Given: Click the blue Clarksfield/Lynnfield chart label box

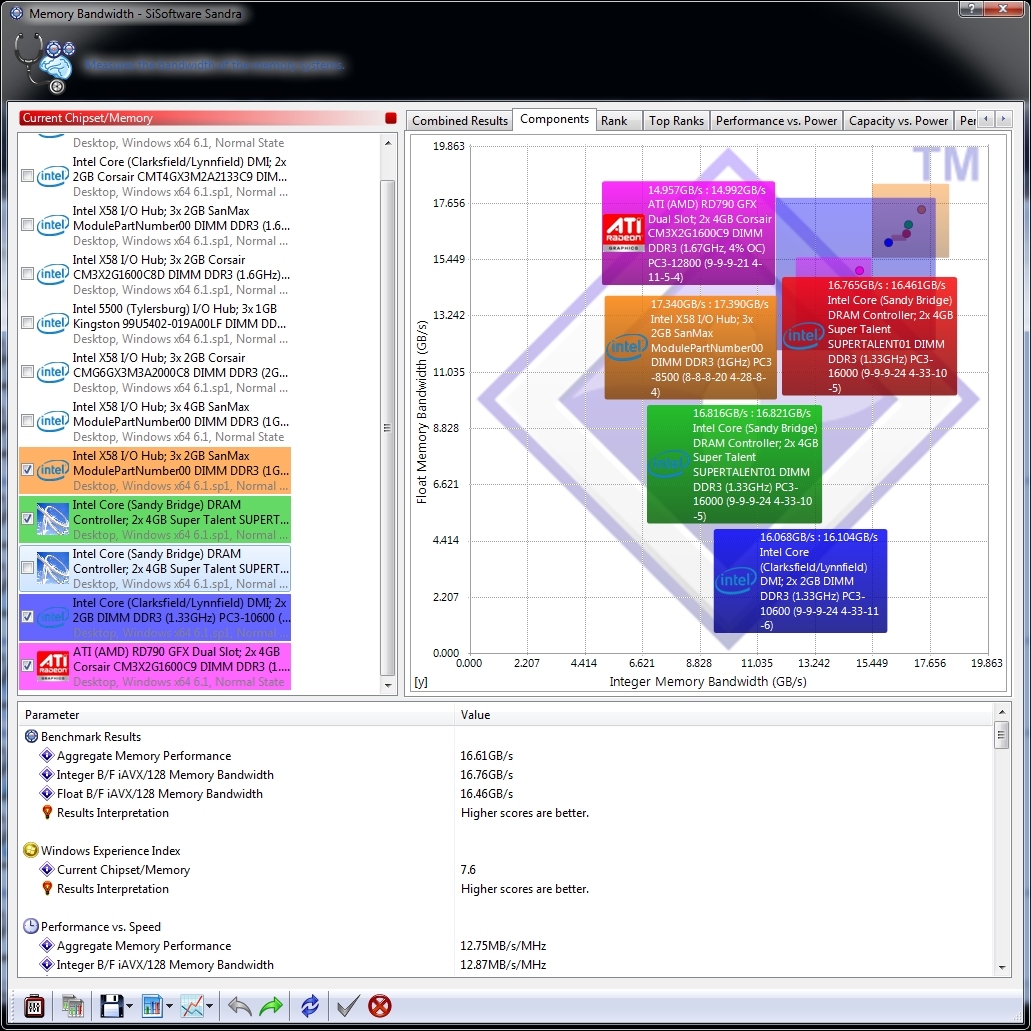Looking at the screenshot, I should [800, 581].
